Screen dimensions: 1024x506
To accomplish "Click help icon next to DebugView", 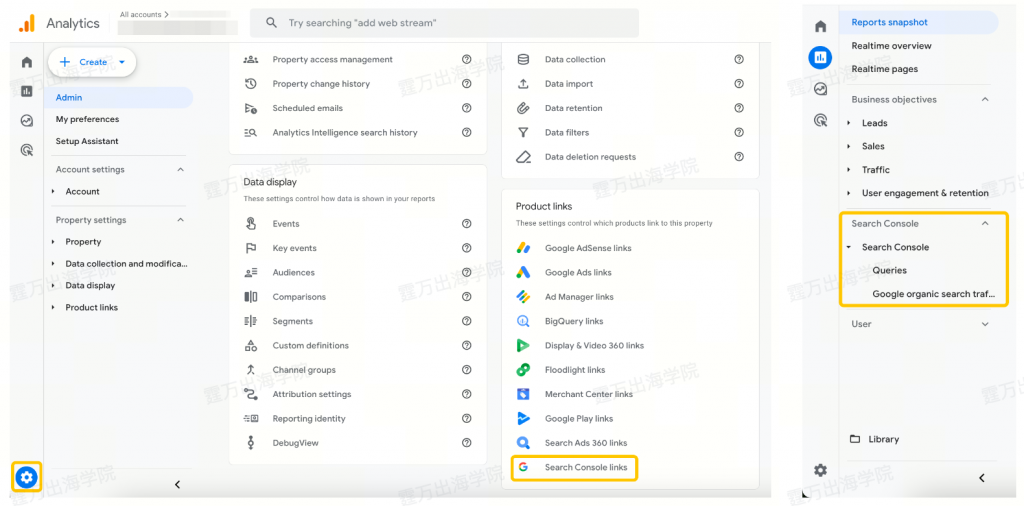I will pos(466,443).
